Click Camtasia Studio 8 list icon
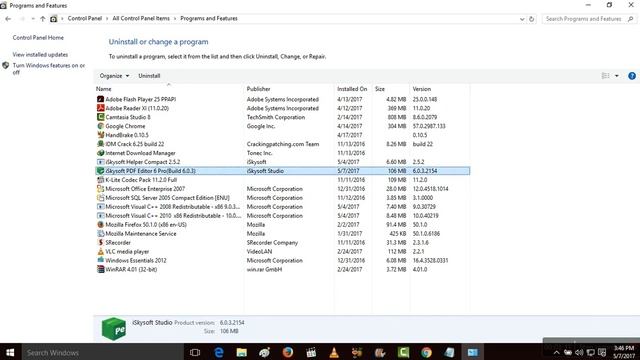640x360 pixels. [x=100, y=117]
